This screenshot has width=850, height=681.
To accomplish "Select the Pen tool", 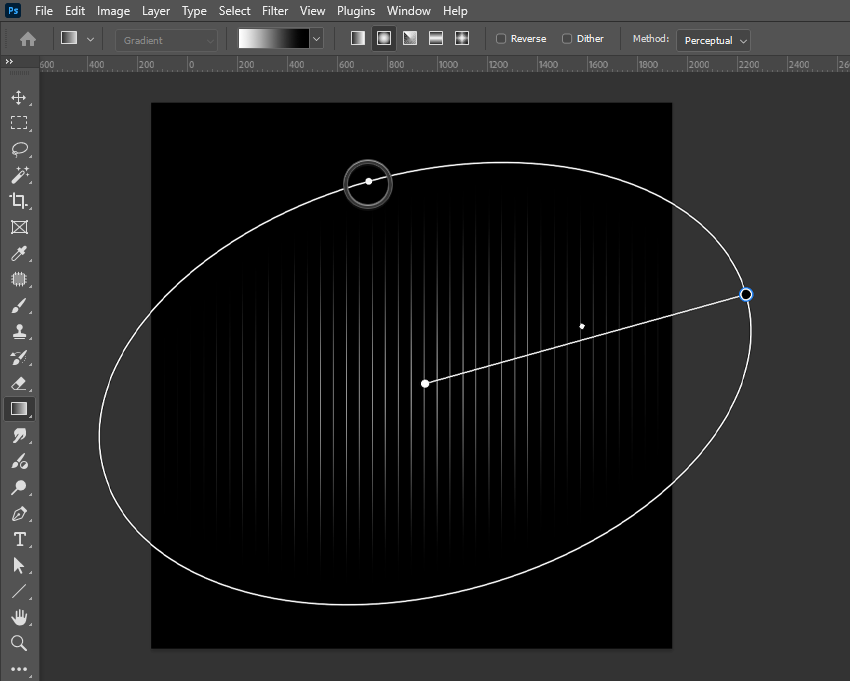I will tap(19, 513).
